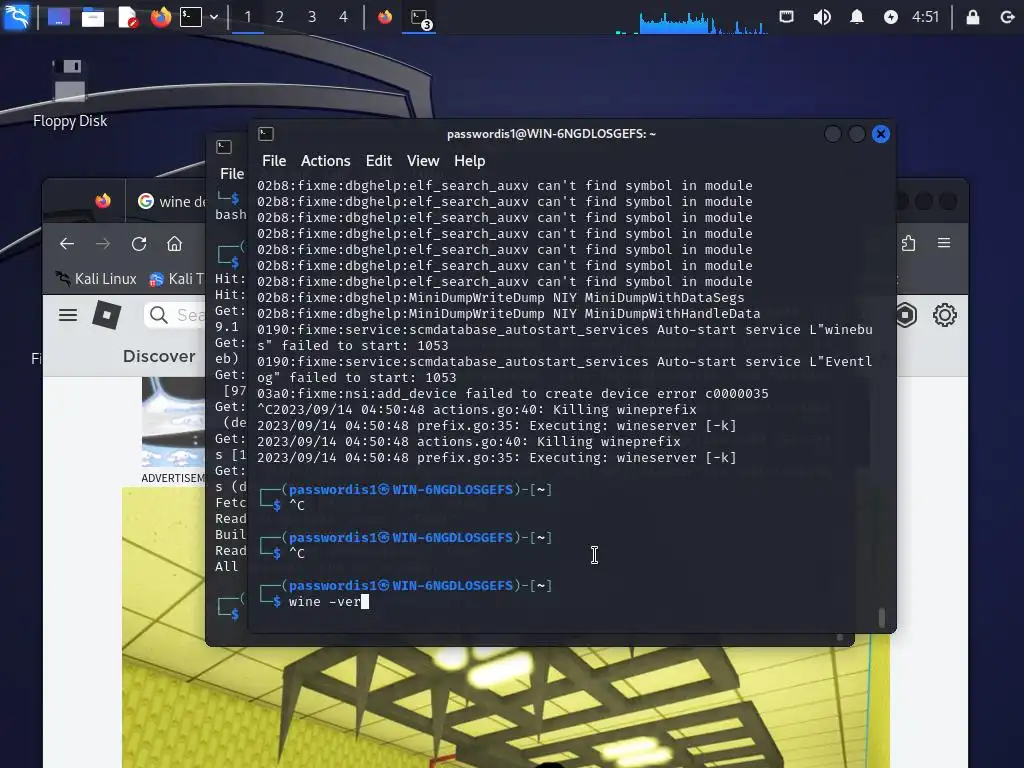Screen dimensions: 1024x768
Task: Click the front terminal scrollbar handle
Action: click(x=882, y=617)
